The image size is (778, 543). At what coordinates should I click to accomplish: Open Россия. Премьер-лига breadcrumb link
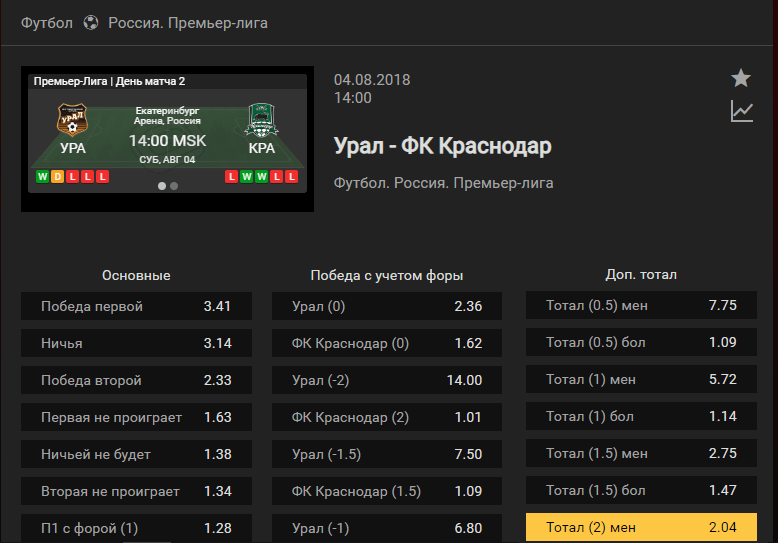[x=188, y=23]
